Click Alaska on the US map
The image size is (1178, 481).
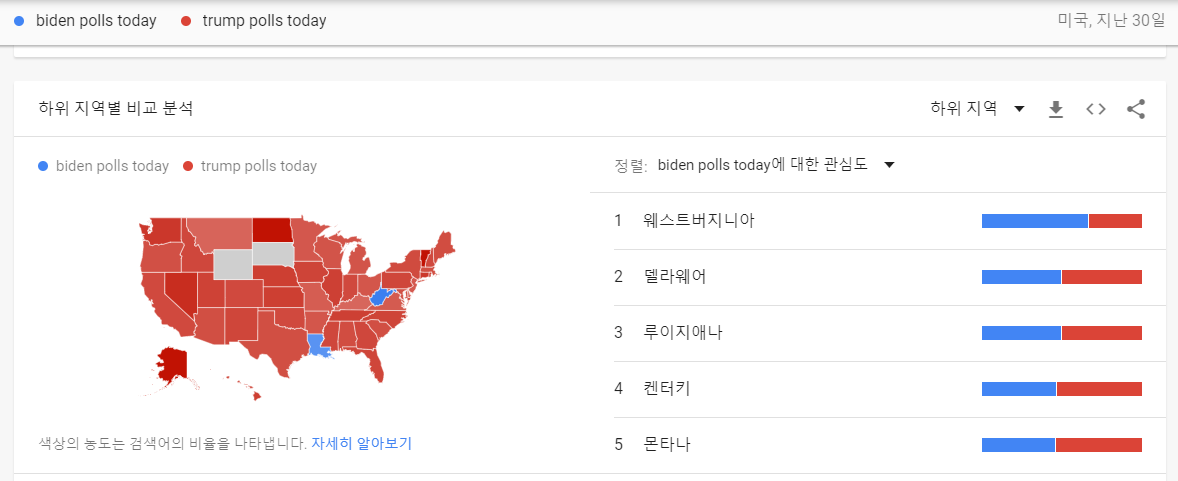[x=175, y=368]
